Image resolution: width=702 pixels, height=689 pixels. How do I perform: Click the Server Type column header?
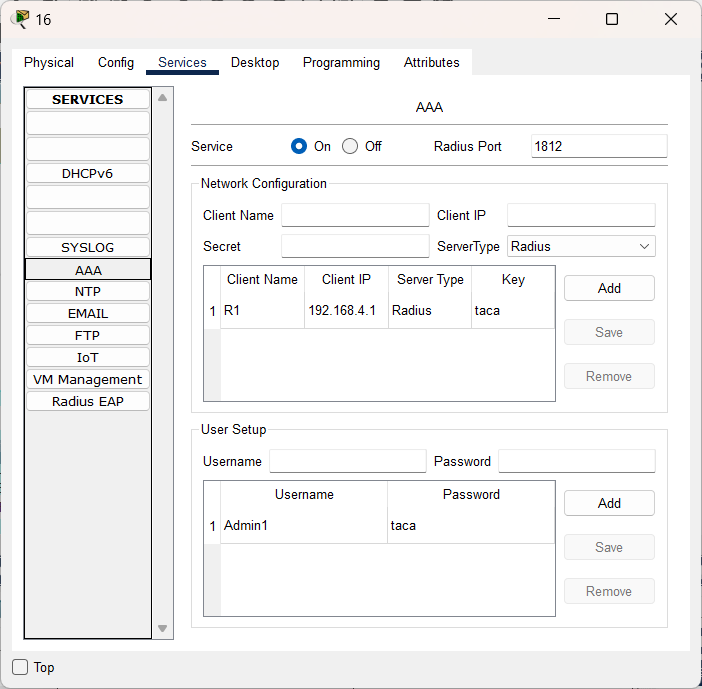430,280
